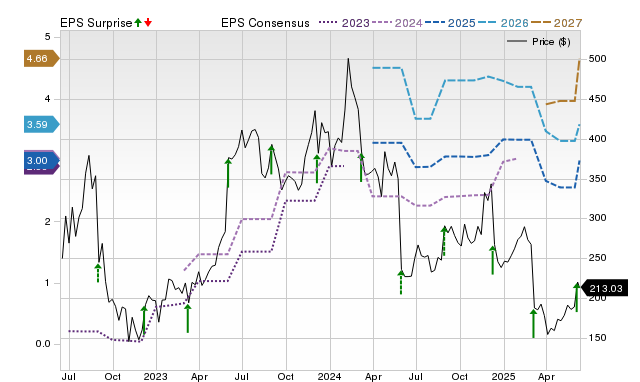
Task: Click the red down arrow beside EPS Surprise
Action: (148, 22)
